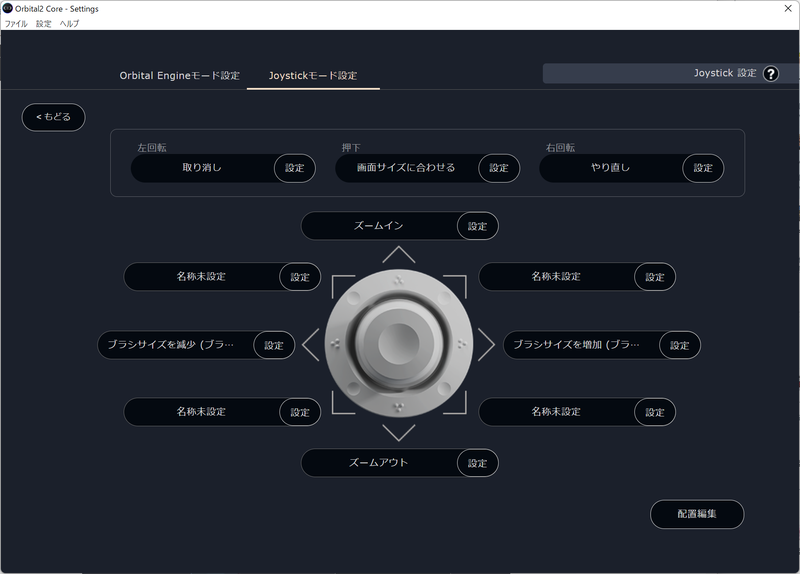The height and width of the screenshot is (574, 800).
Task: Click the bottom-right corner bracket of joystick
Action: click(x=455, y=403)
